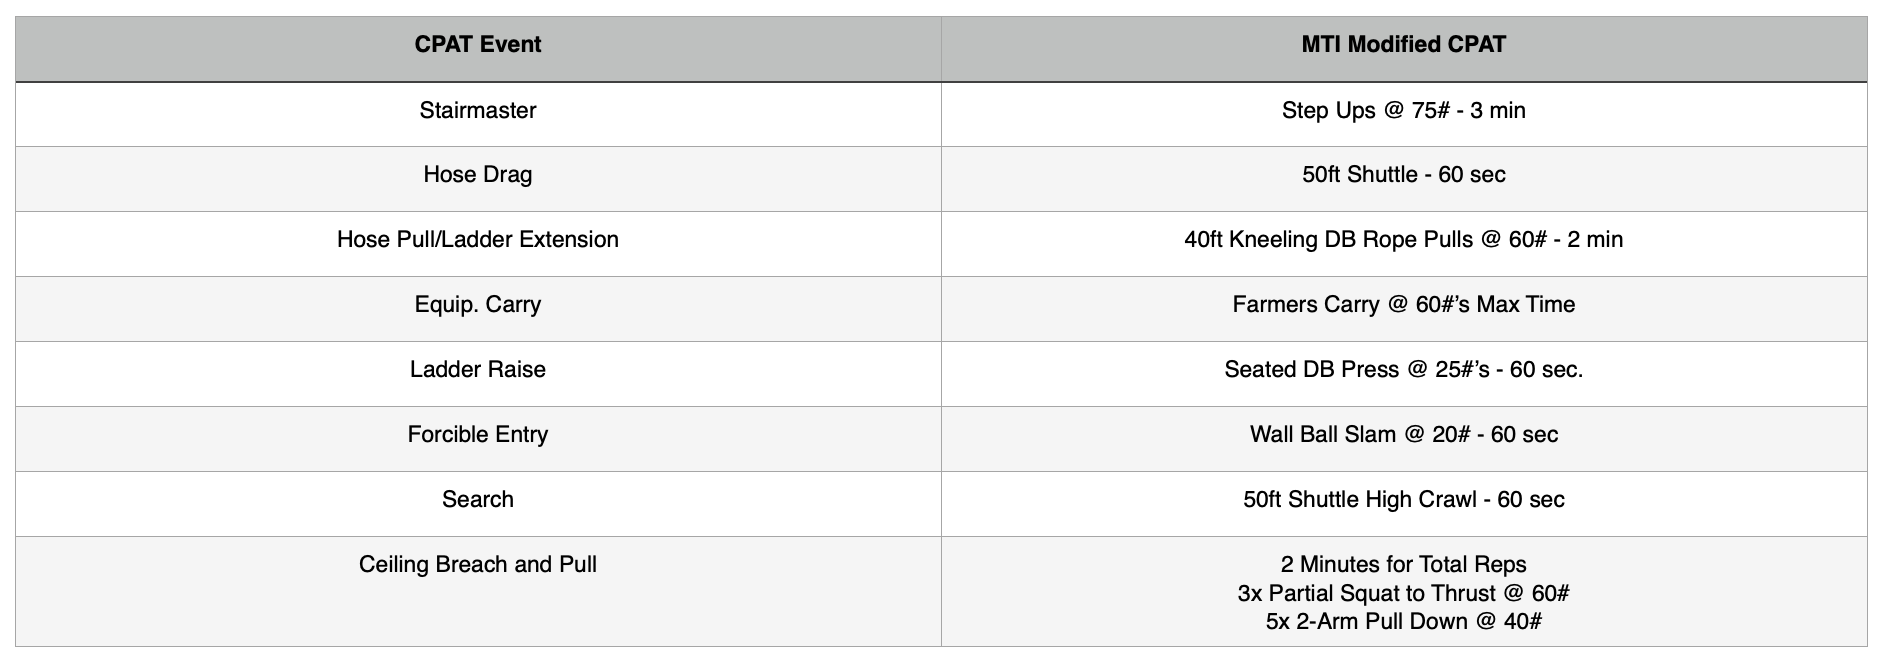Click the 50ft Shuttle High Crawl cell
Viewport: 1886px width, 666px height.
(1403, 500)
